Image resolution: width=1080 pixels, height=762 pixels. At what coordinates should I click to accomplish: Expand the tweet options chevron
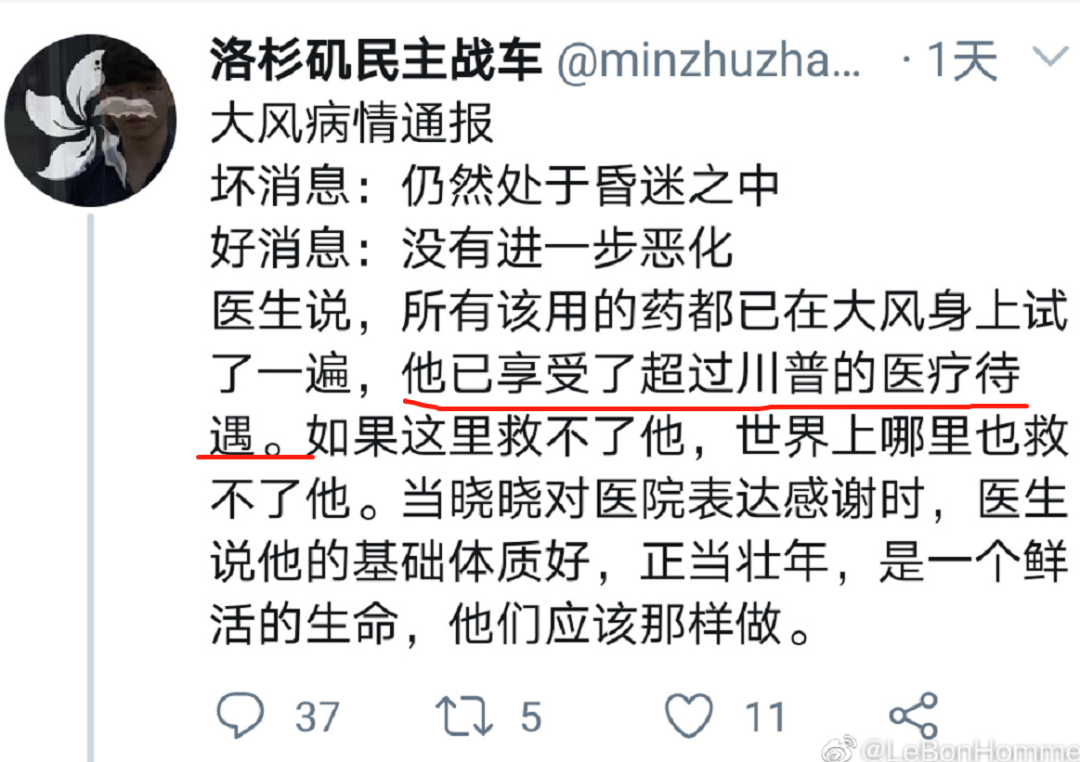click(1050, 56)
